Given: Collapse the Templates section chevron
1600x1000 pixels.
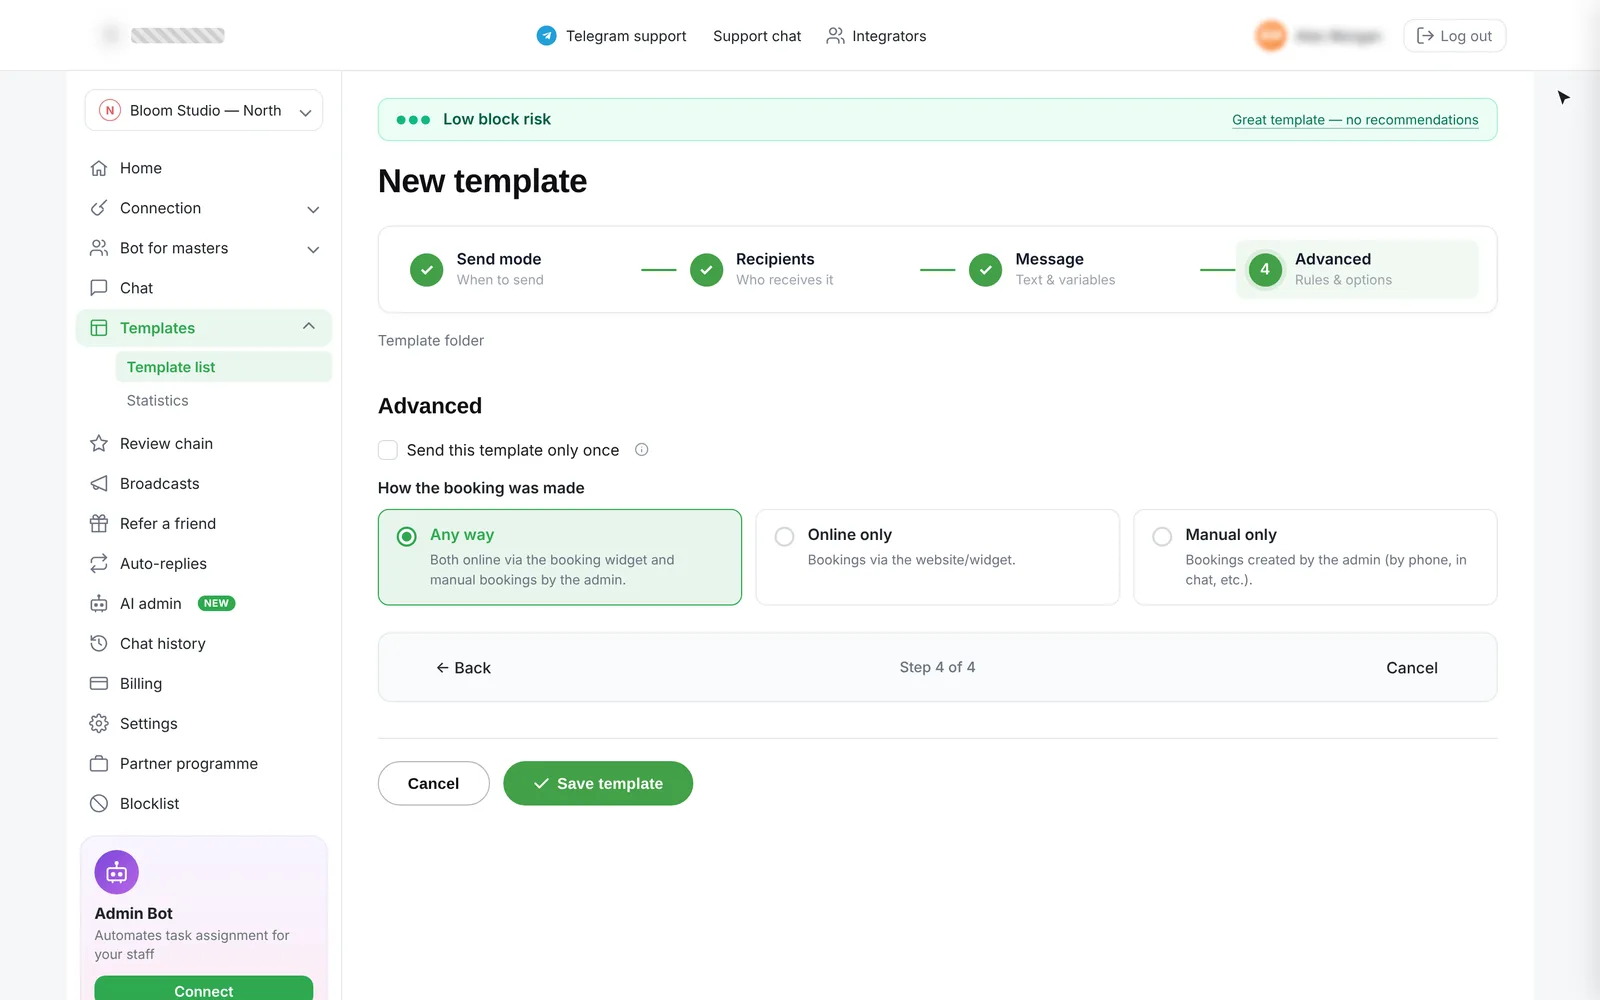Looking at the screenshot, I should [309, 327].
